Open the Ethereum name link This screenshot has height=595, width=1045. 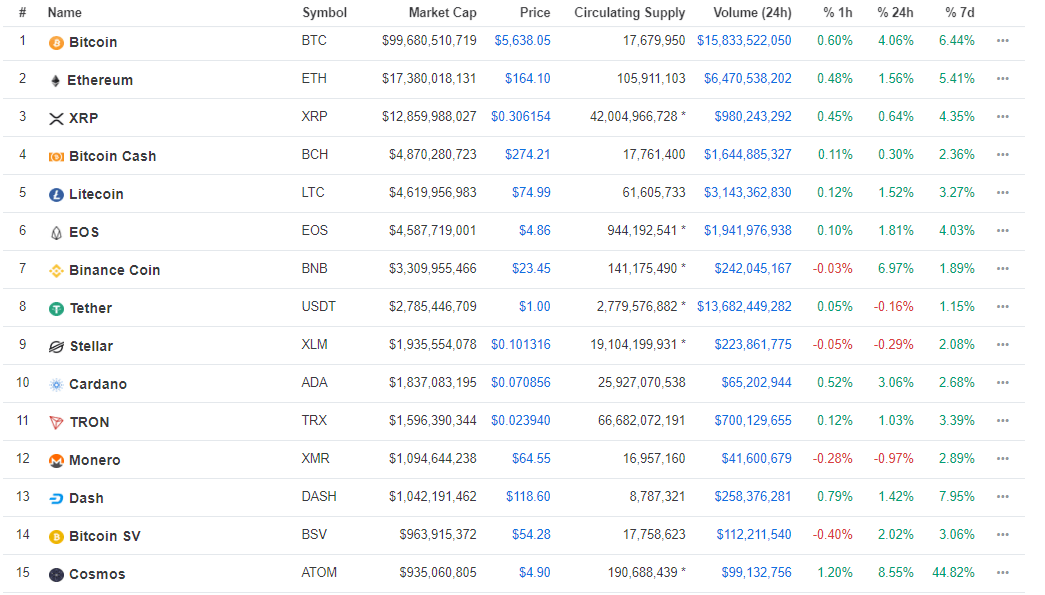pos(100,80)
